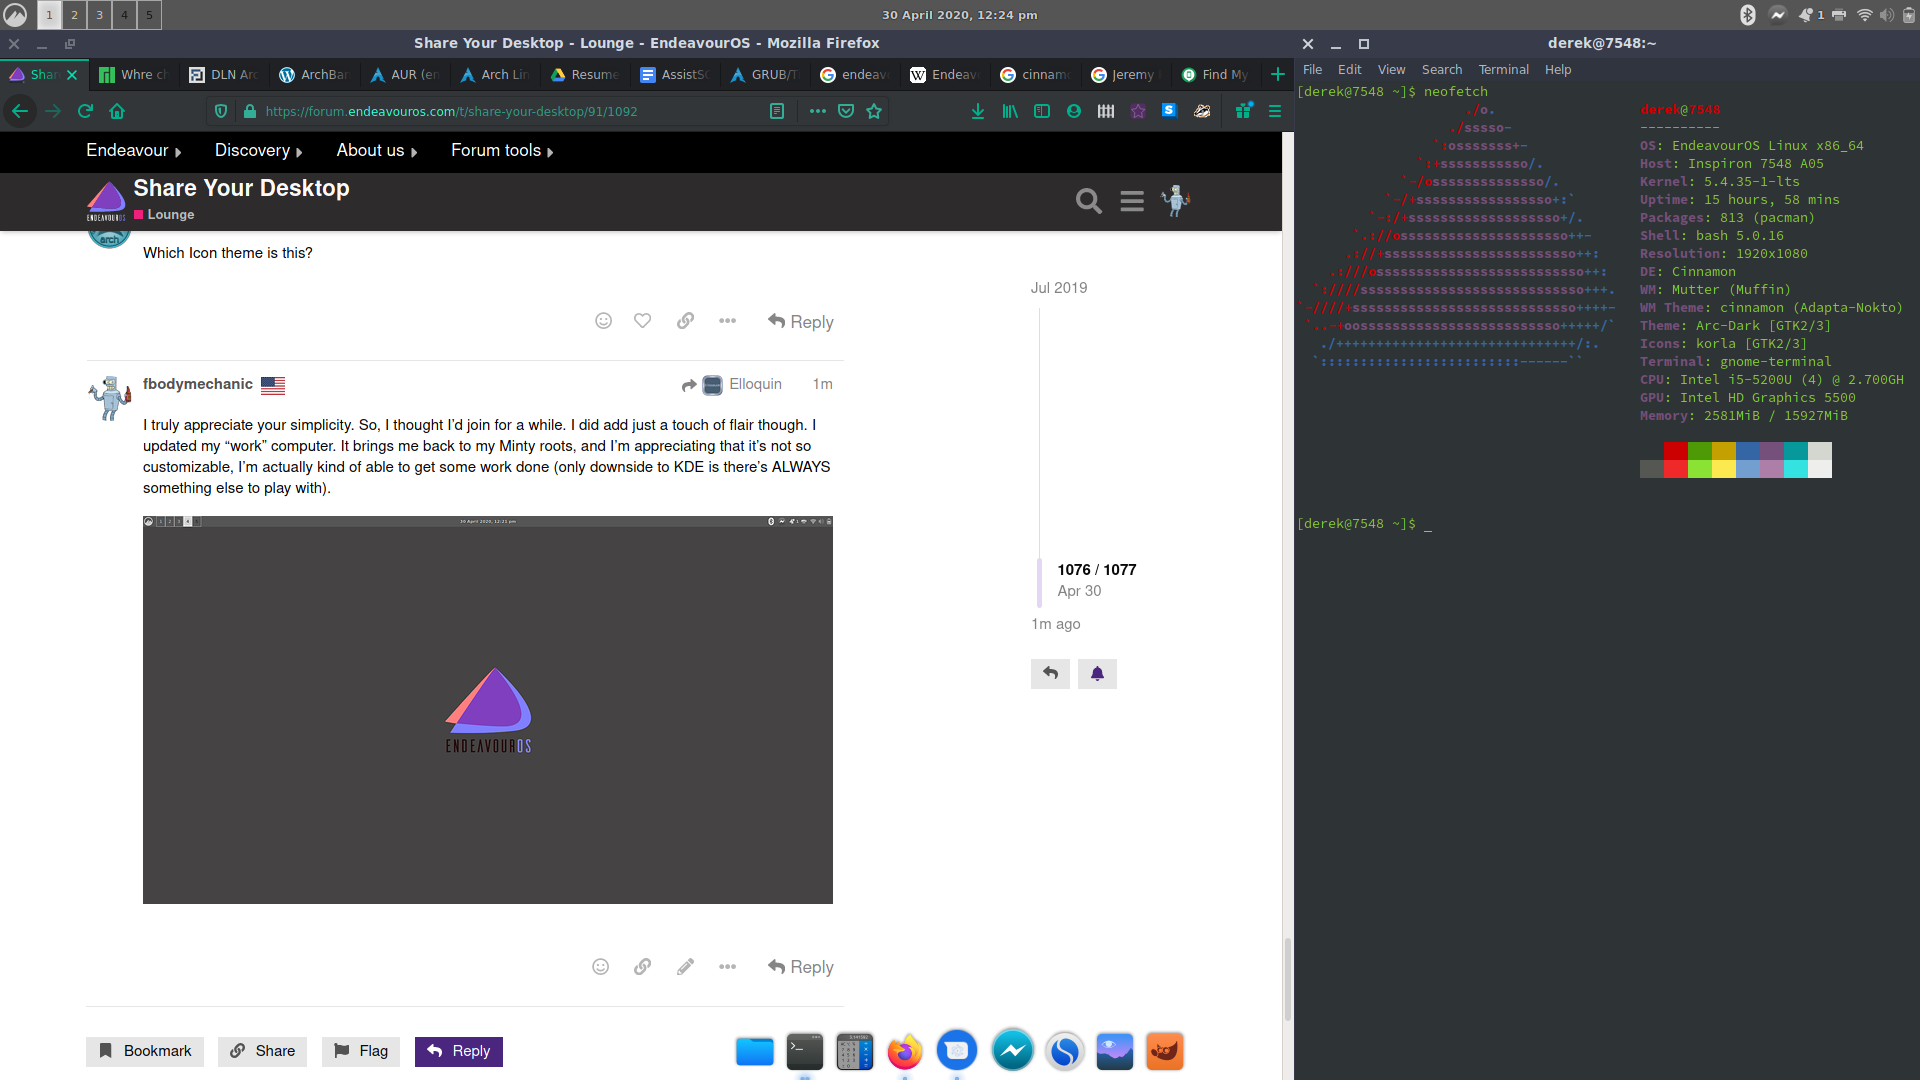Launch GIMP from the dock
Image resolution: width=1920 pixels, height=1080 pixels.
tap(1165, 1052)
